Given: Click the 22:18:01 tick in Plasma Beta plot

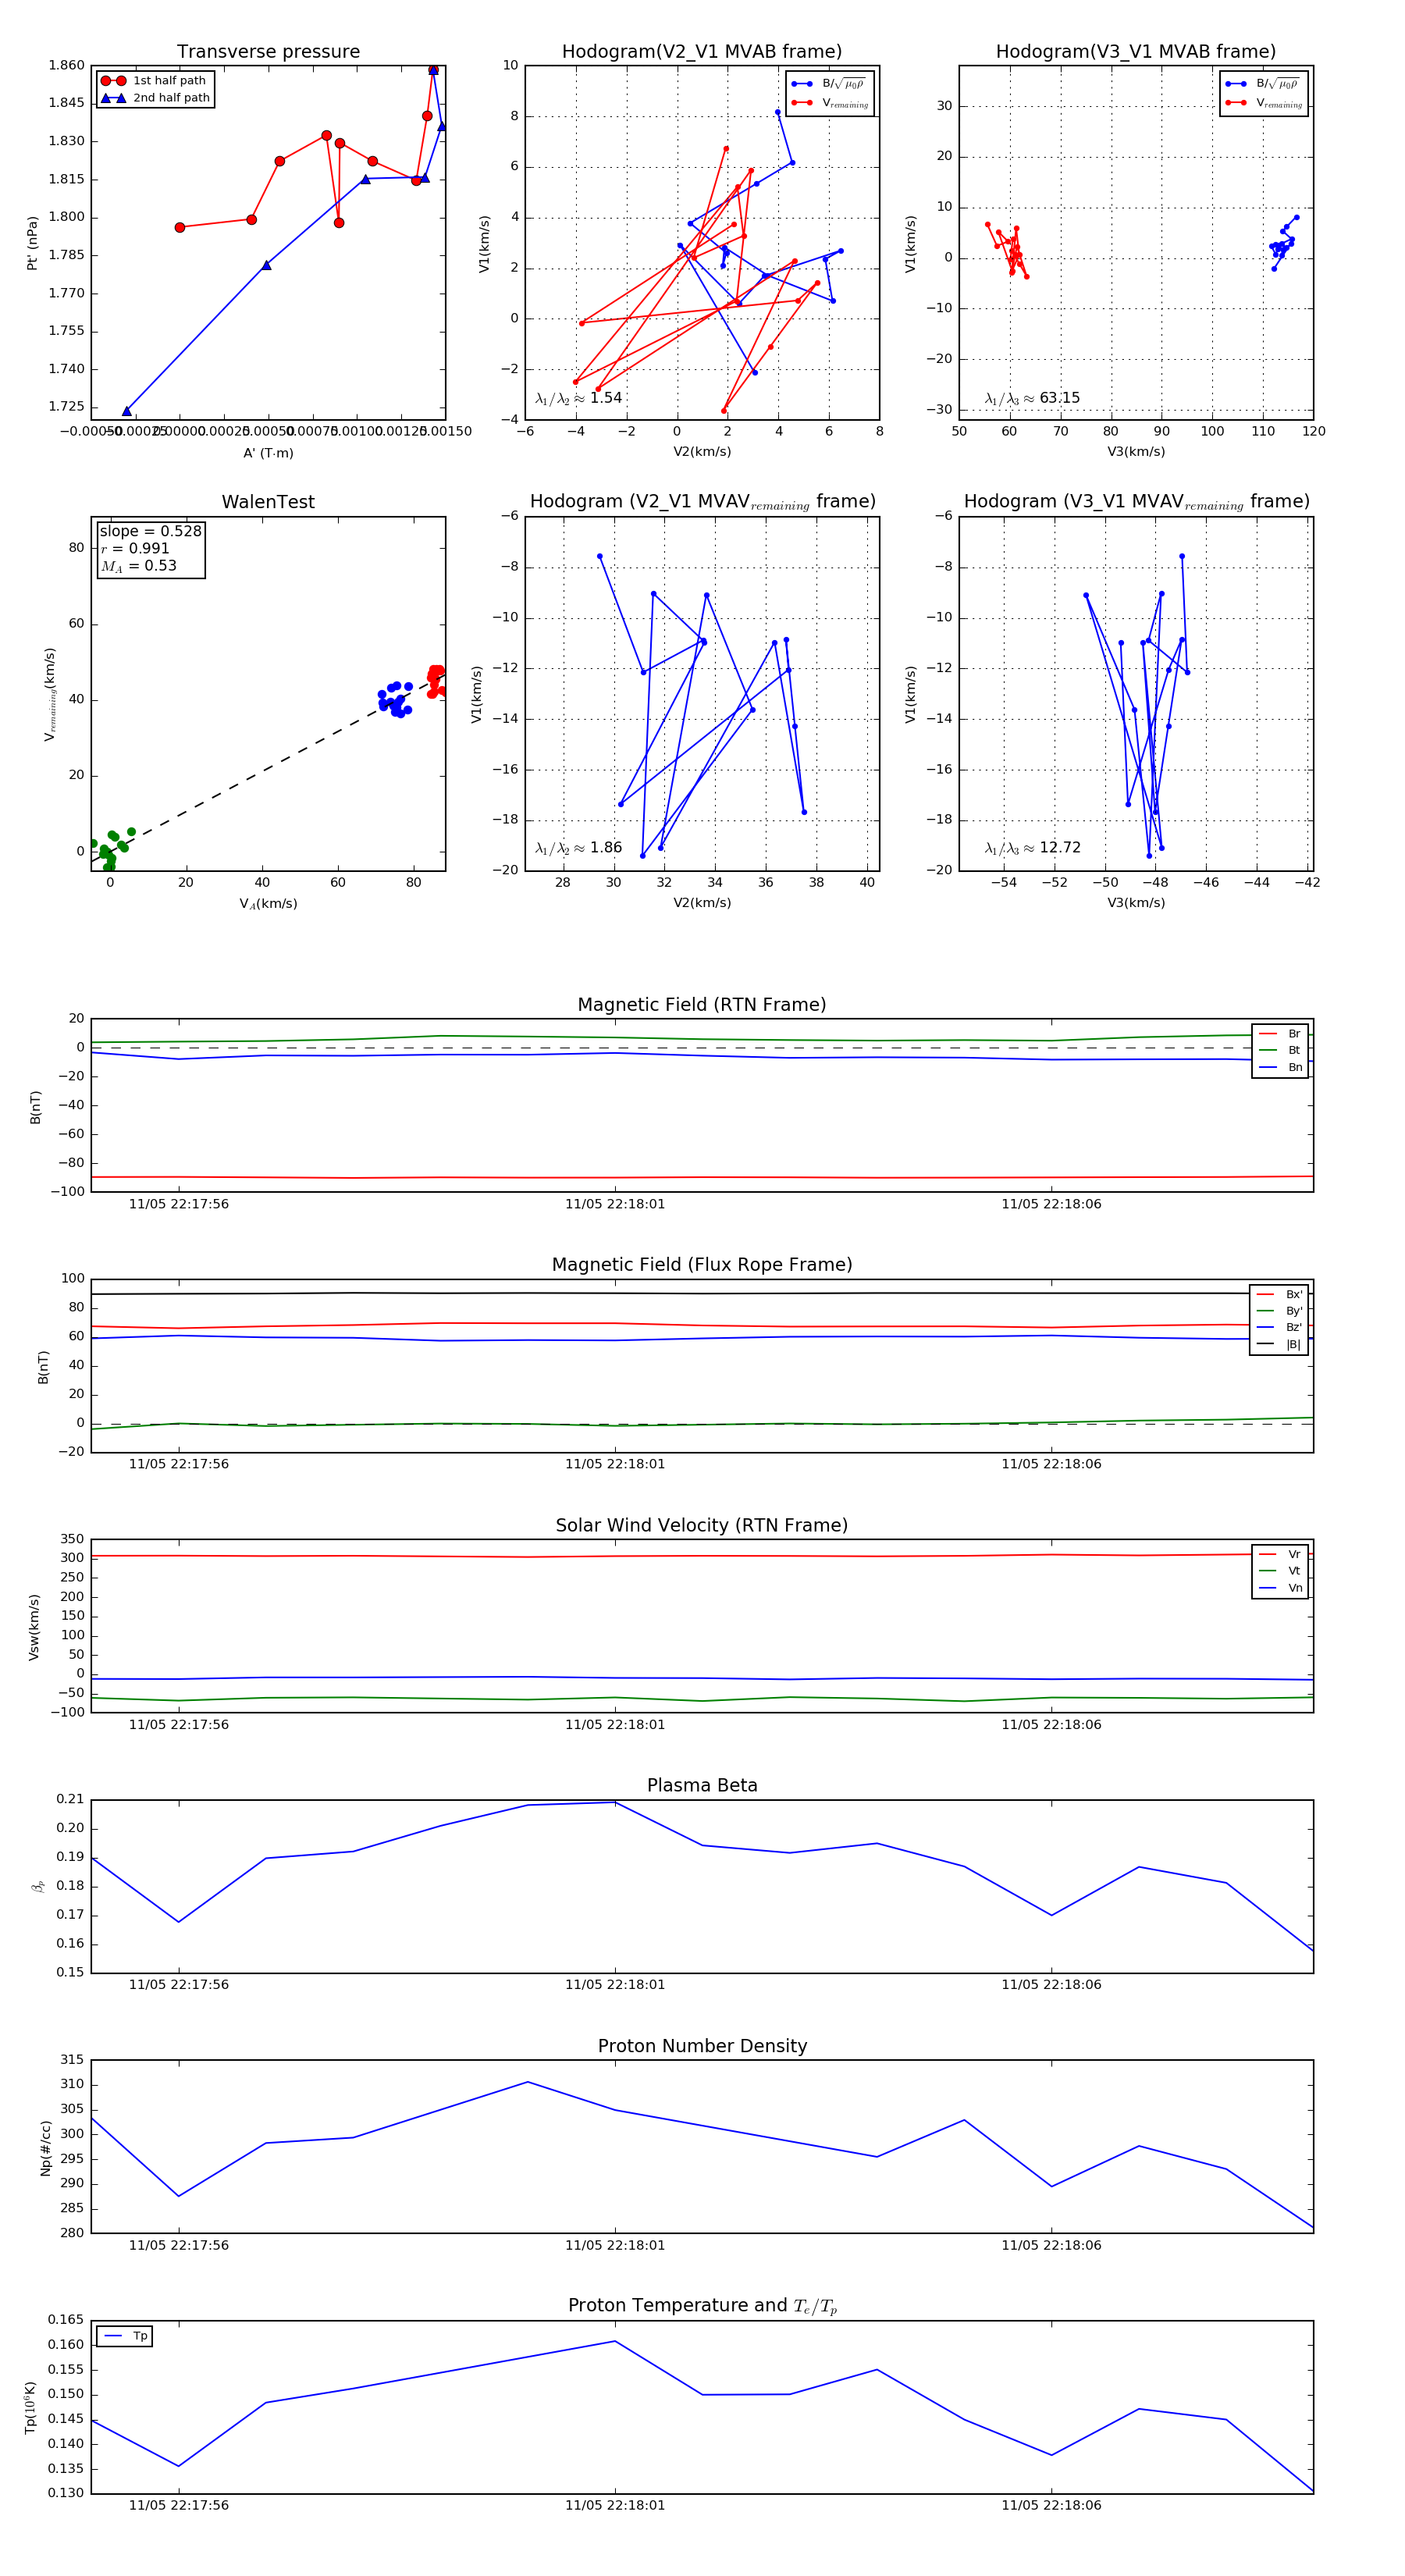Looking at the screenshot, I should click(x=615, y=1985).
